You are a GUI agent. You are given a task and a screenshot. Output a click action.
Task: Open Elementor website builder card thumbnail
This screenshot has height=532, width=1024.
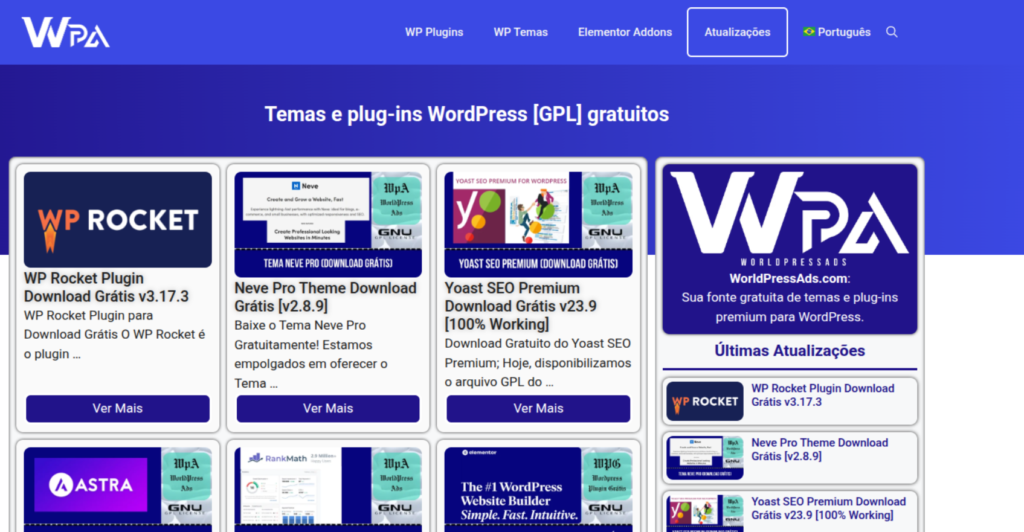click(x=538, y=488)
